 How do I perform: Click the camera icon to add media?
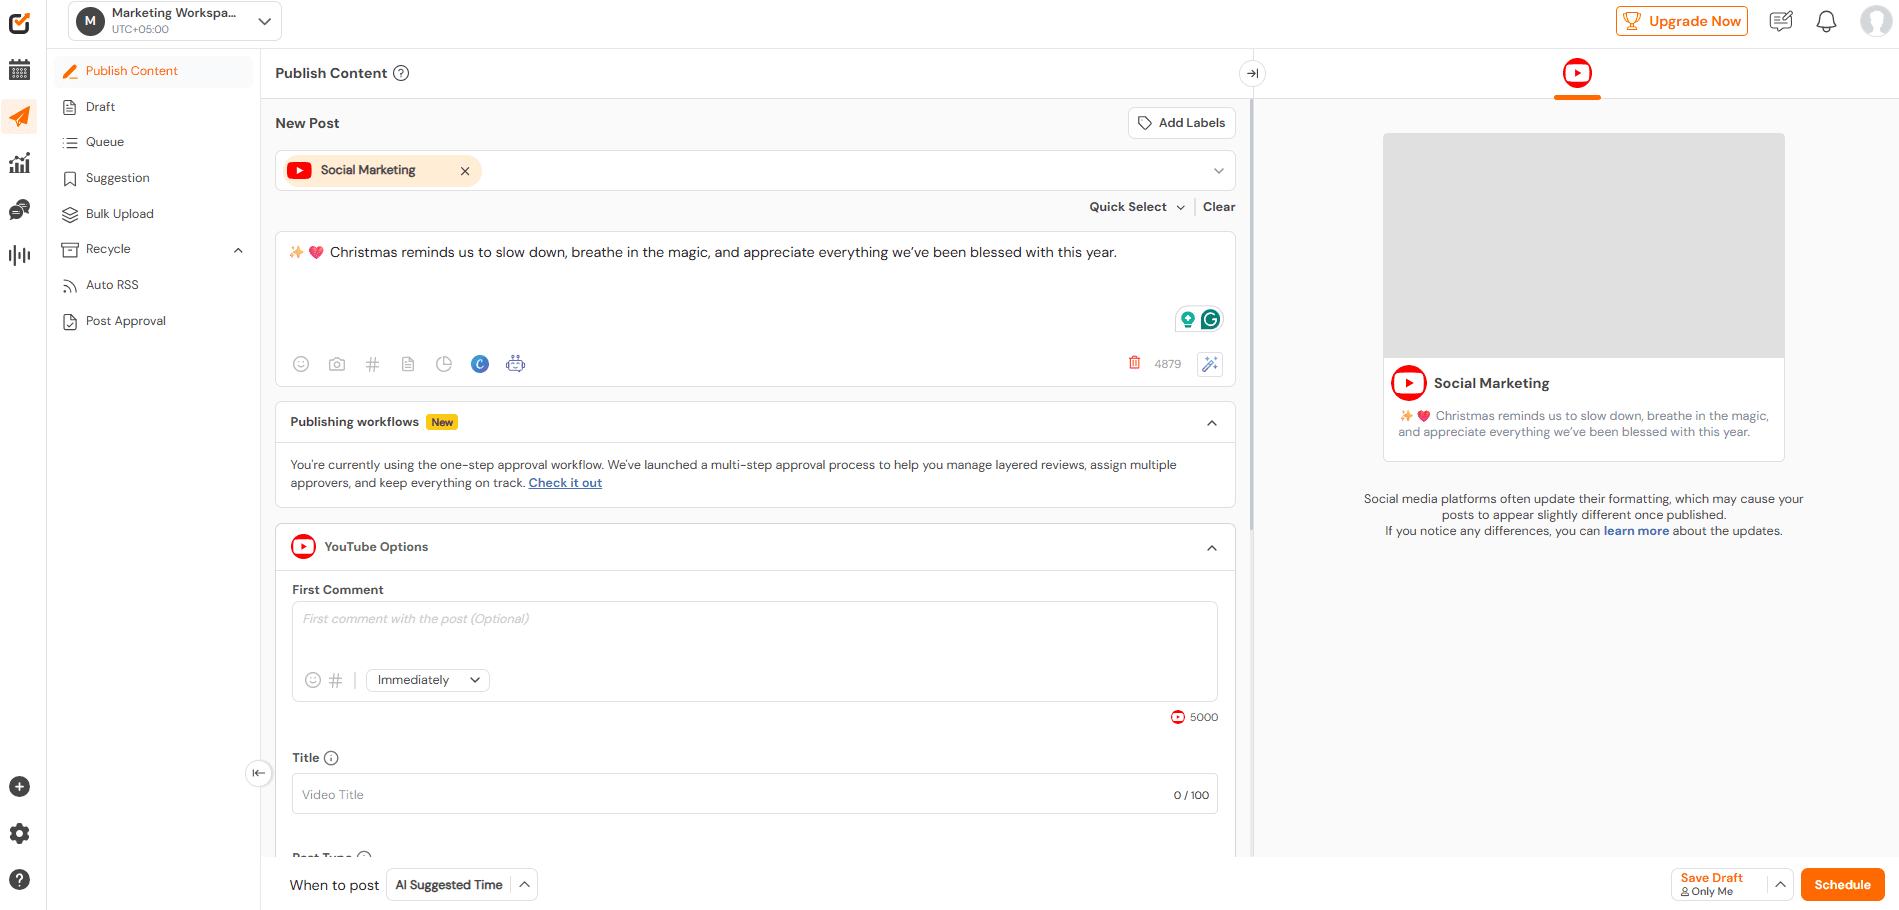[x=336, y=364]
